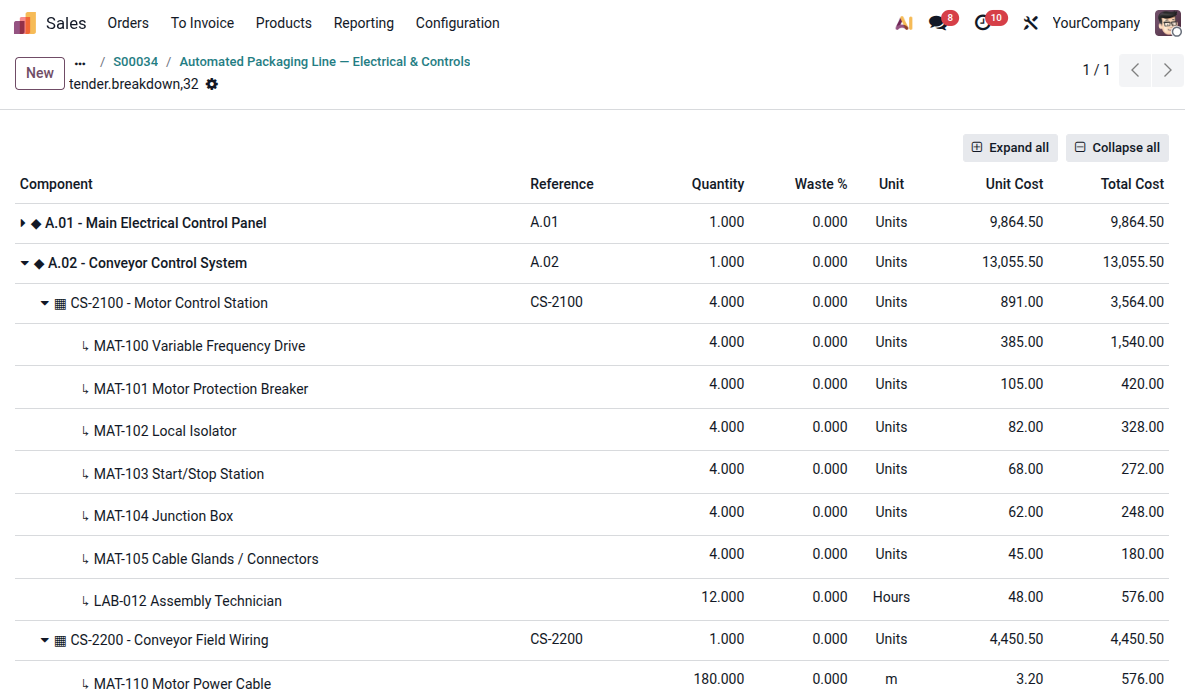Click the diamond icon of A.01 row
Screen dimensions: 1185x689
coord(36,224)
